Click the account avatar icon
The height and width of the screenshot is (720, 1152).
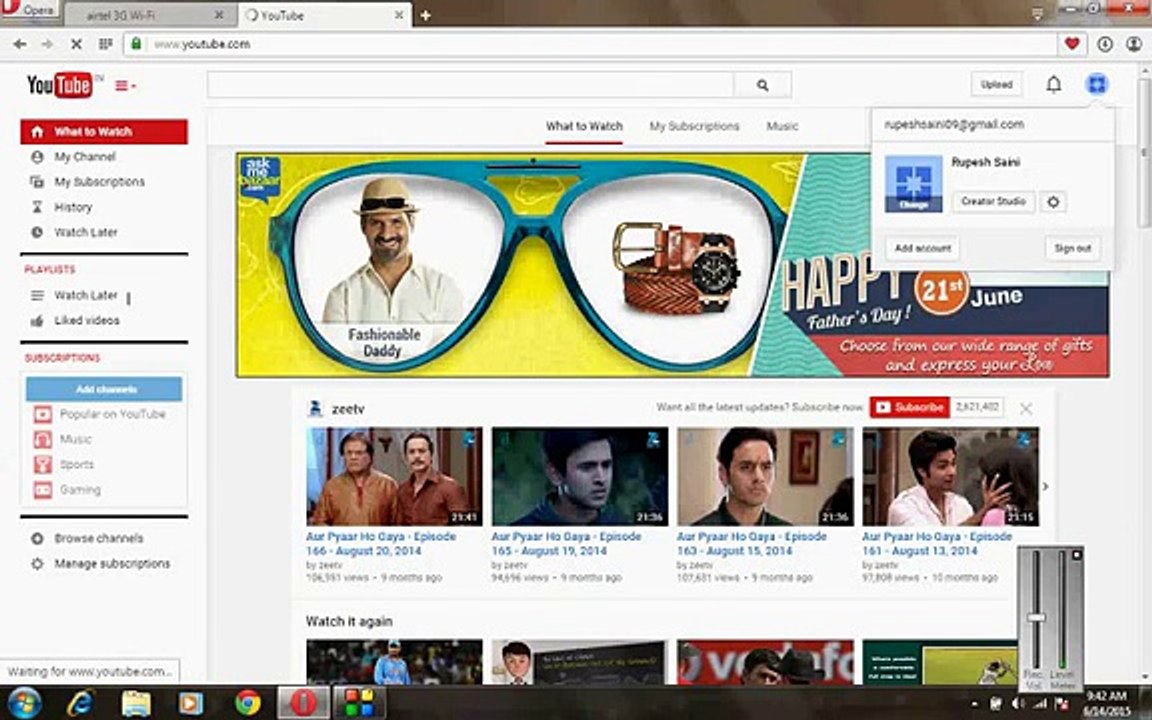click(x=1096, y=84)
